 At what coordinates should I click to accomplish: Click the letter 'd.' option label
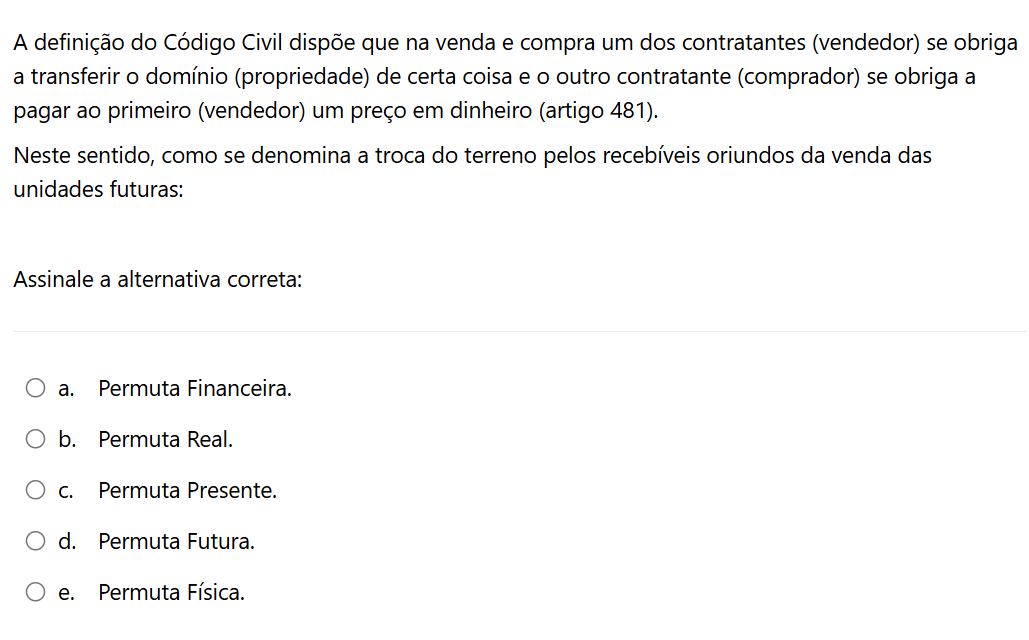pos(67,542)
